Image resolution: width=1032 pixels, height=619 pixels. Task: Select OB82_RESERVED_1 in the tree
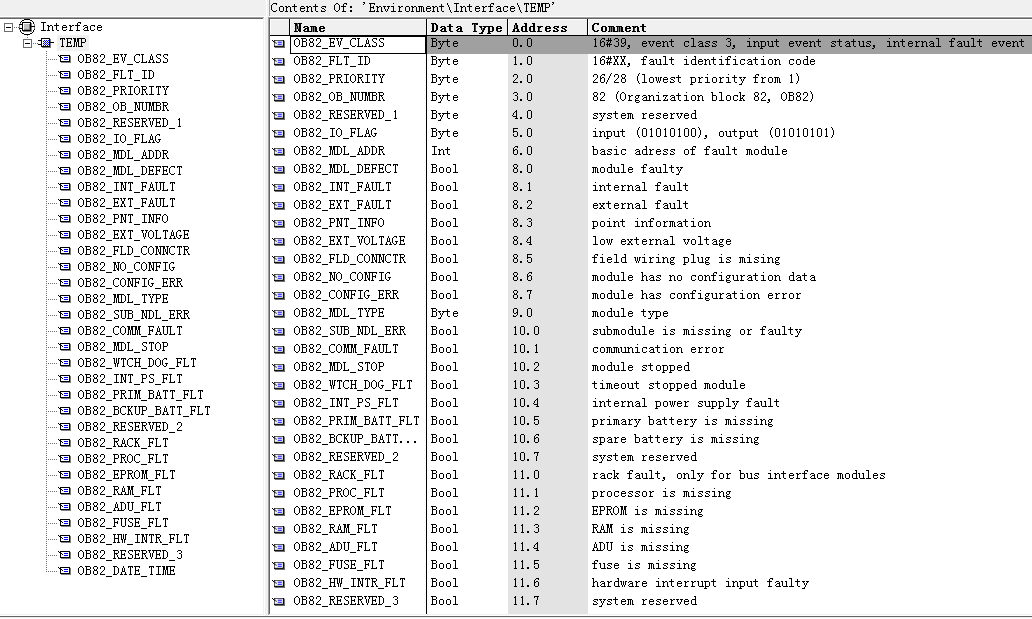click(129, 122)
